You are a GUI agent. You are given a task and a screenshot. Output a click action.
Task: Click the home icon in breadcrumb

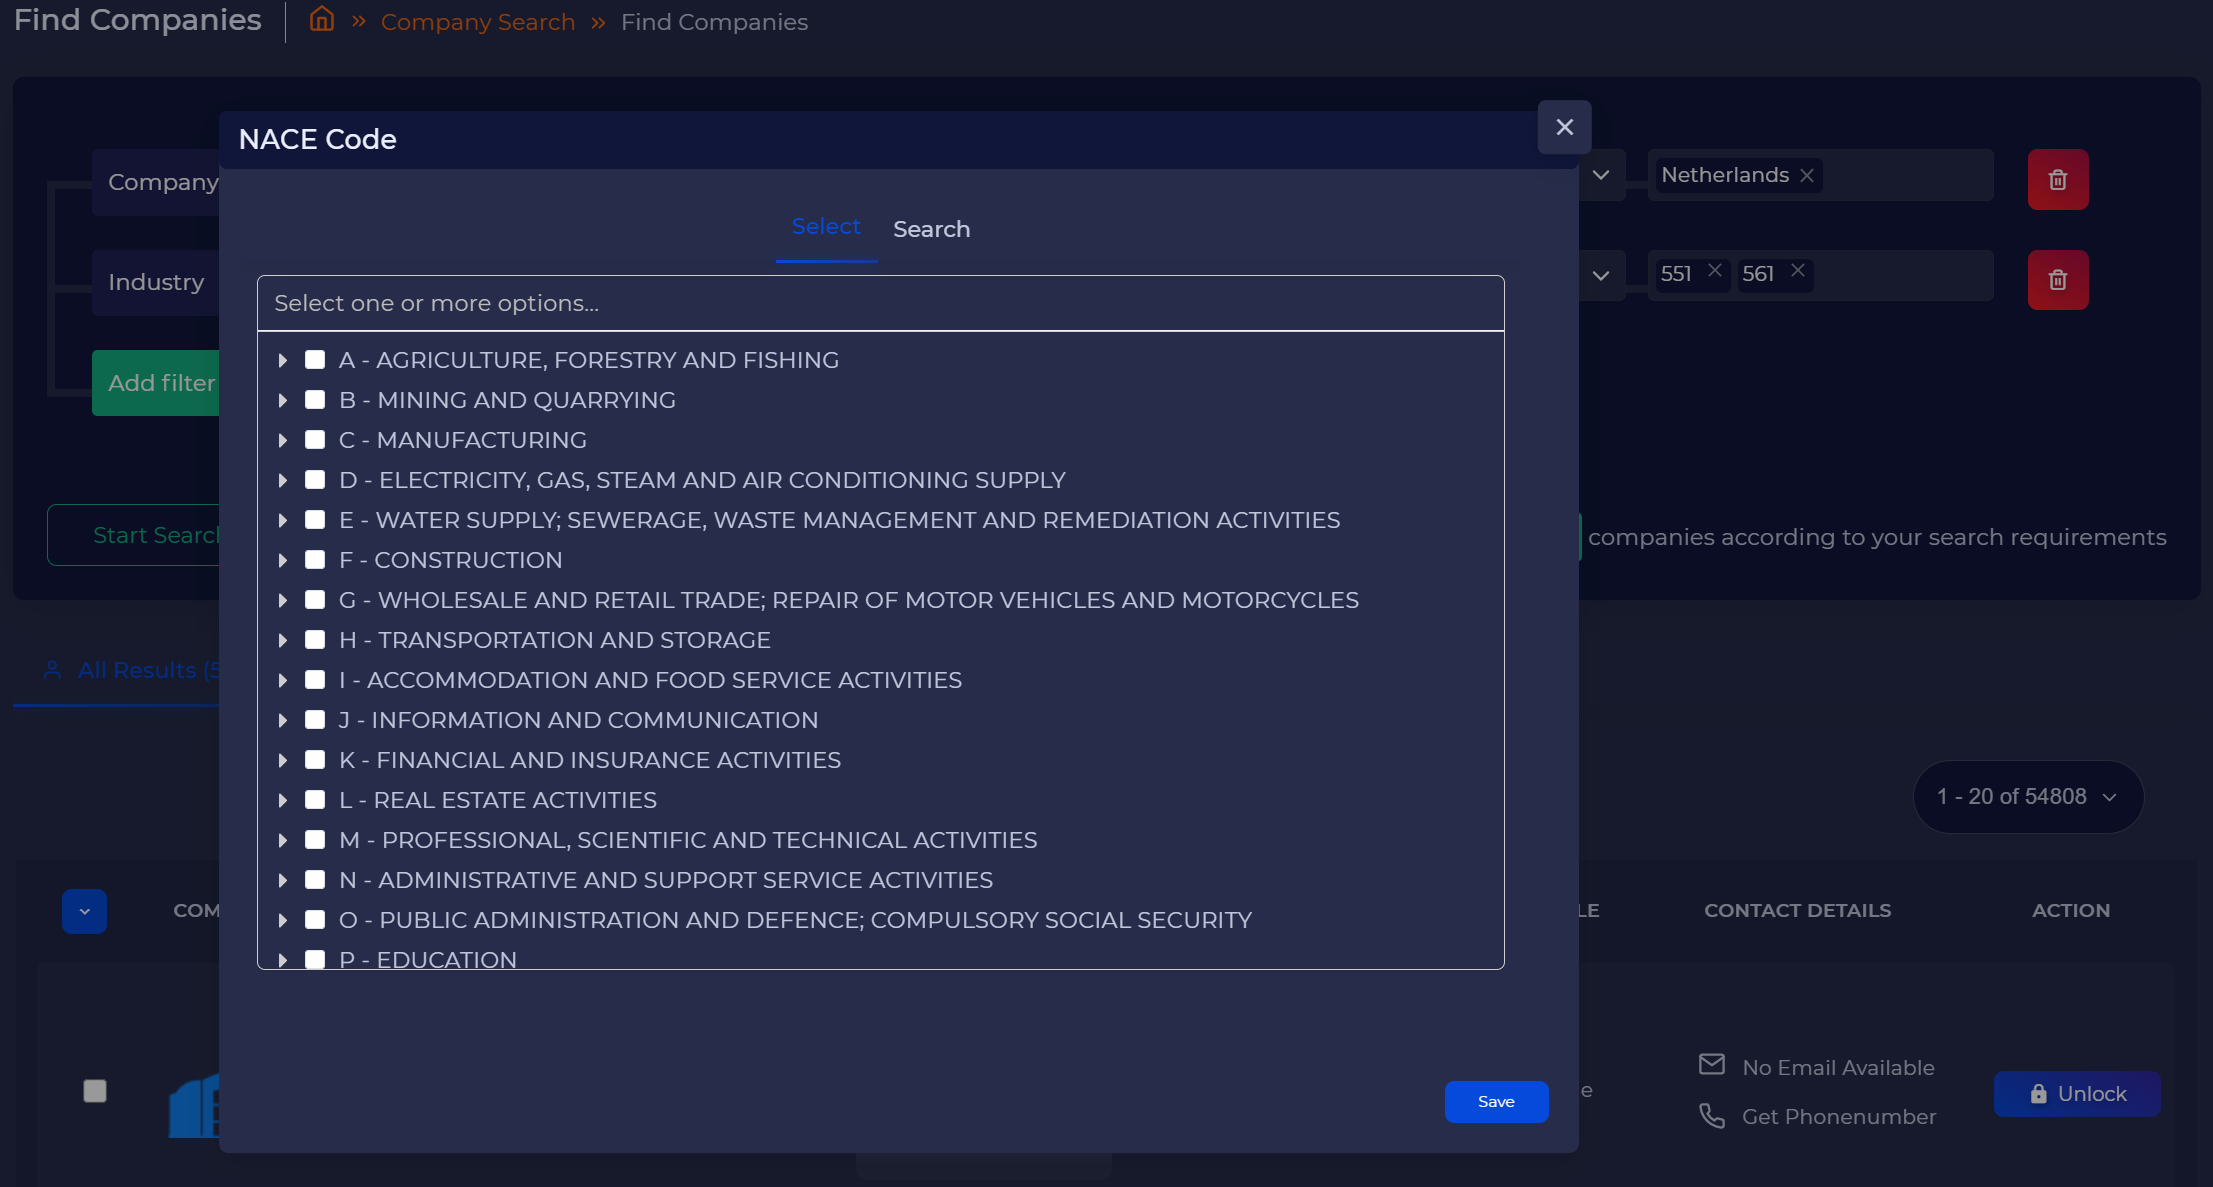321,19
